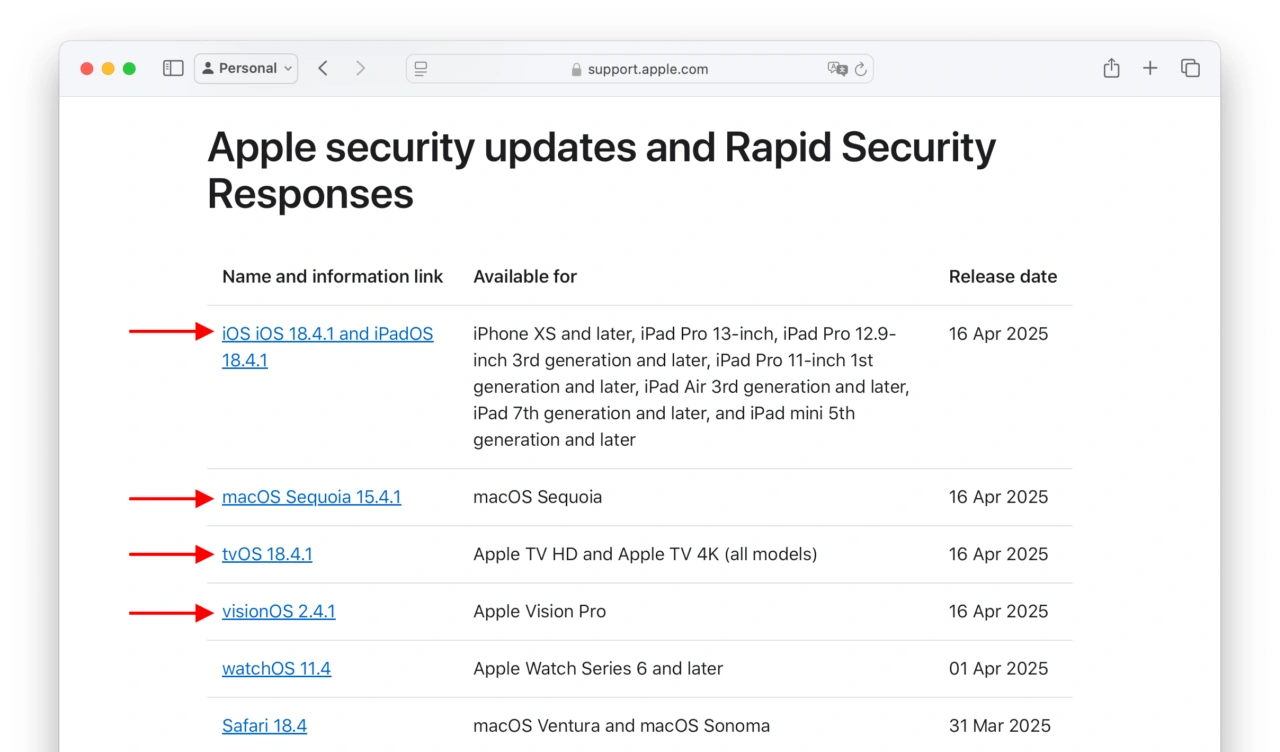Open the tvOS 18.4.1 link
This screenshot has width=1280, height=752.
[x=267, y=554]
